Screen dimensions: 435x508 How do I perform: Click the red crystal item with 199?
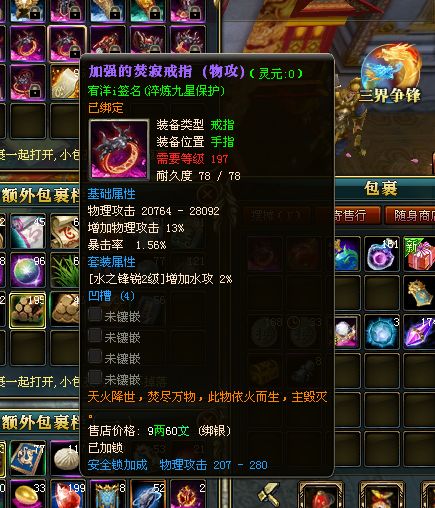[67, 496]
